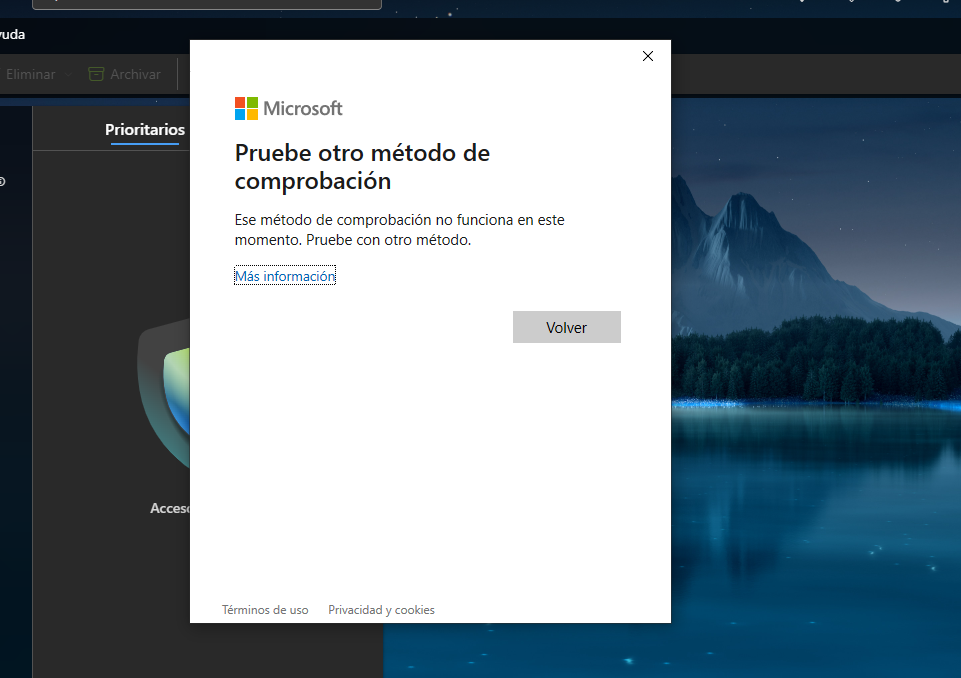Open the Privacidad y cookies link
Screen dimensions: 961x678
381,609
